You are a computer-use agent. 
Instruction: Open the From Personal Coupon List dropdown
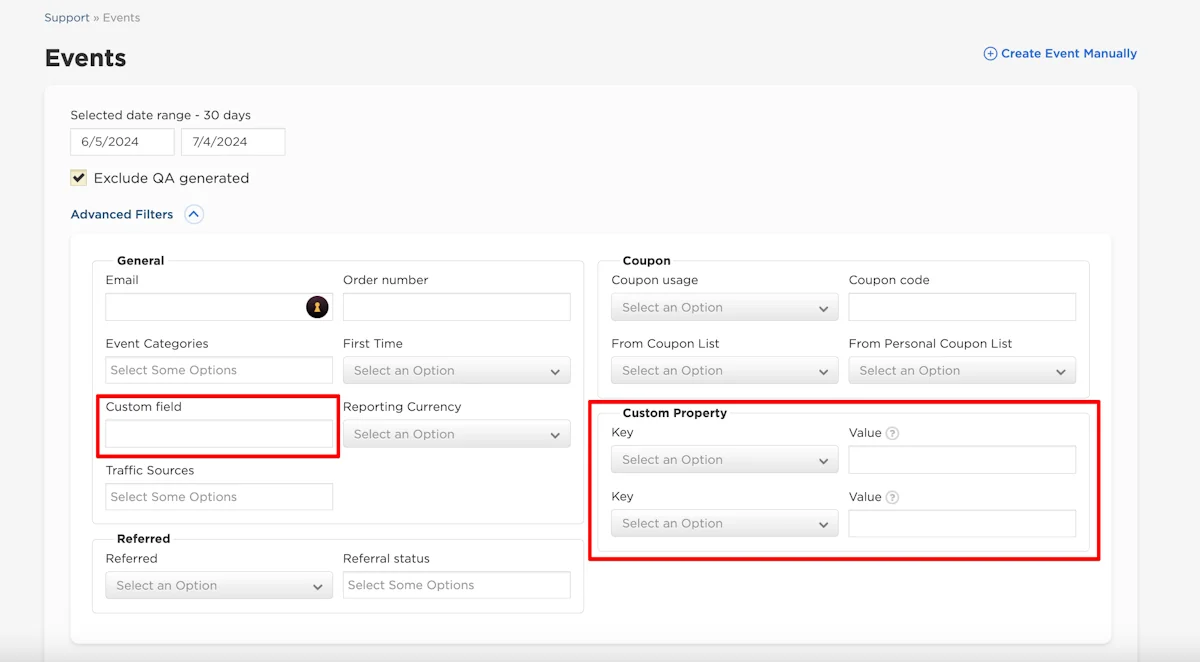[962, 370]
